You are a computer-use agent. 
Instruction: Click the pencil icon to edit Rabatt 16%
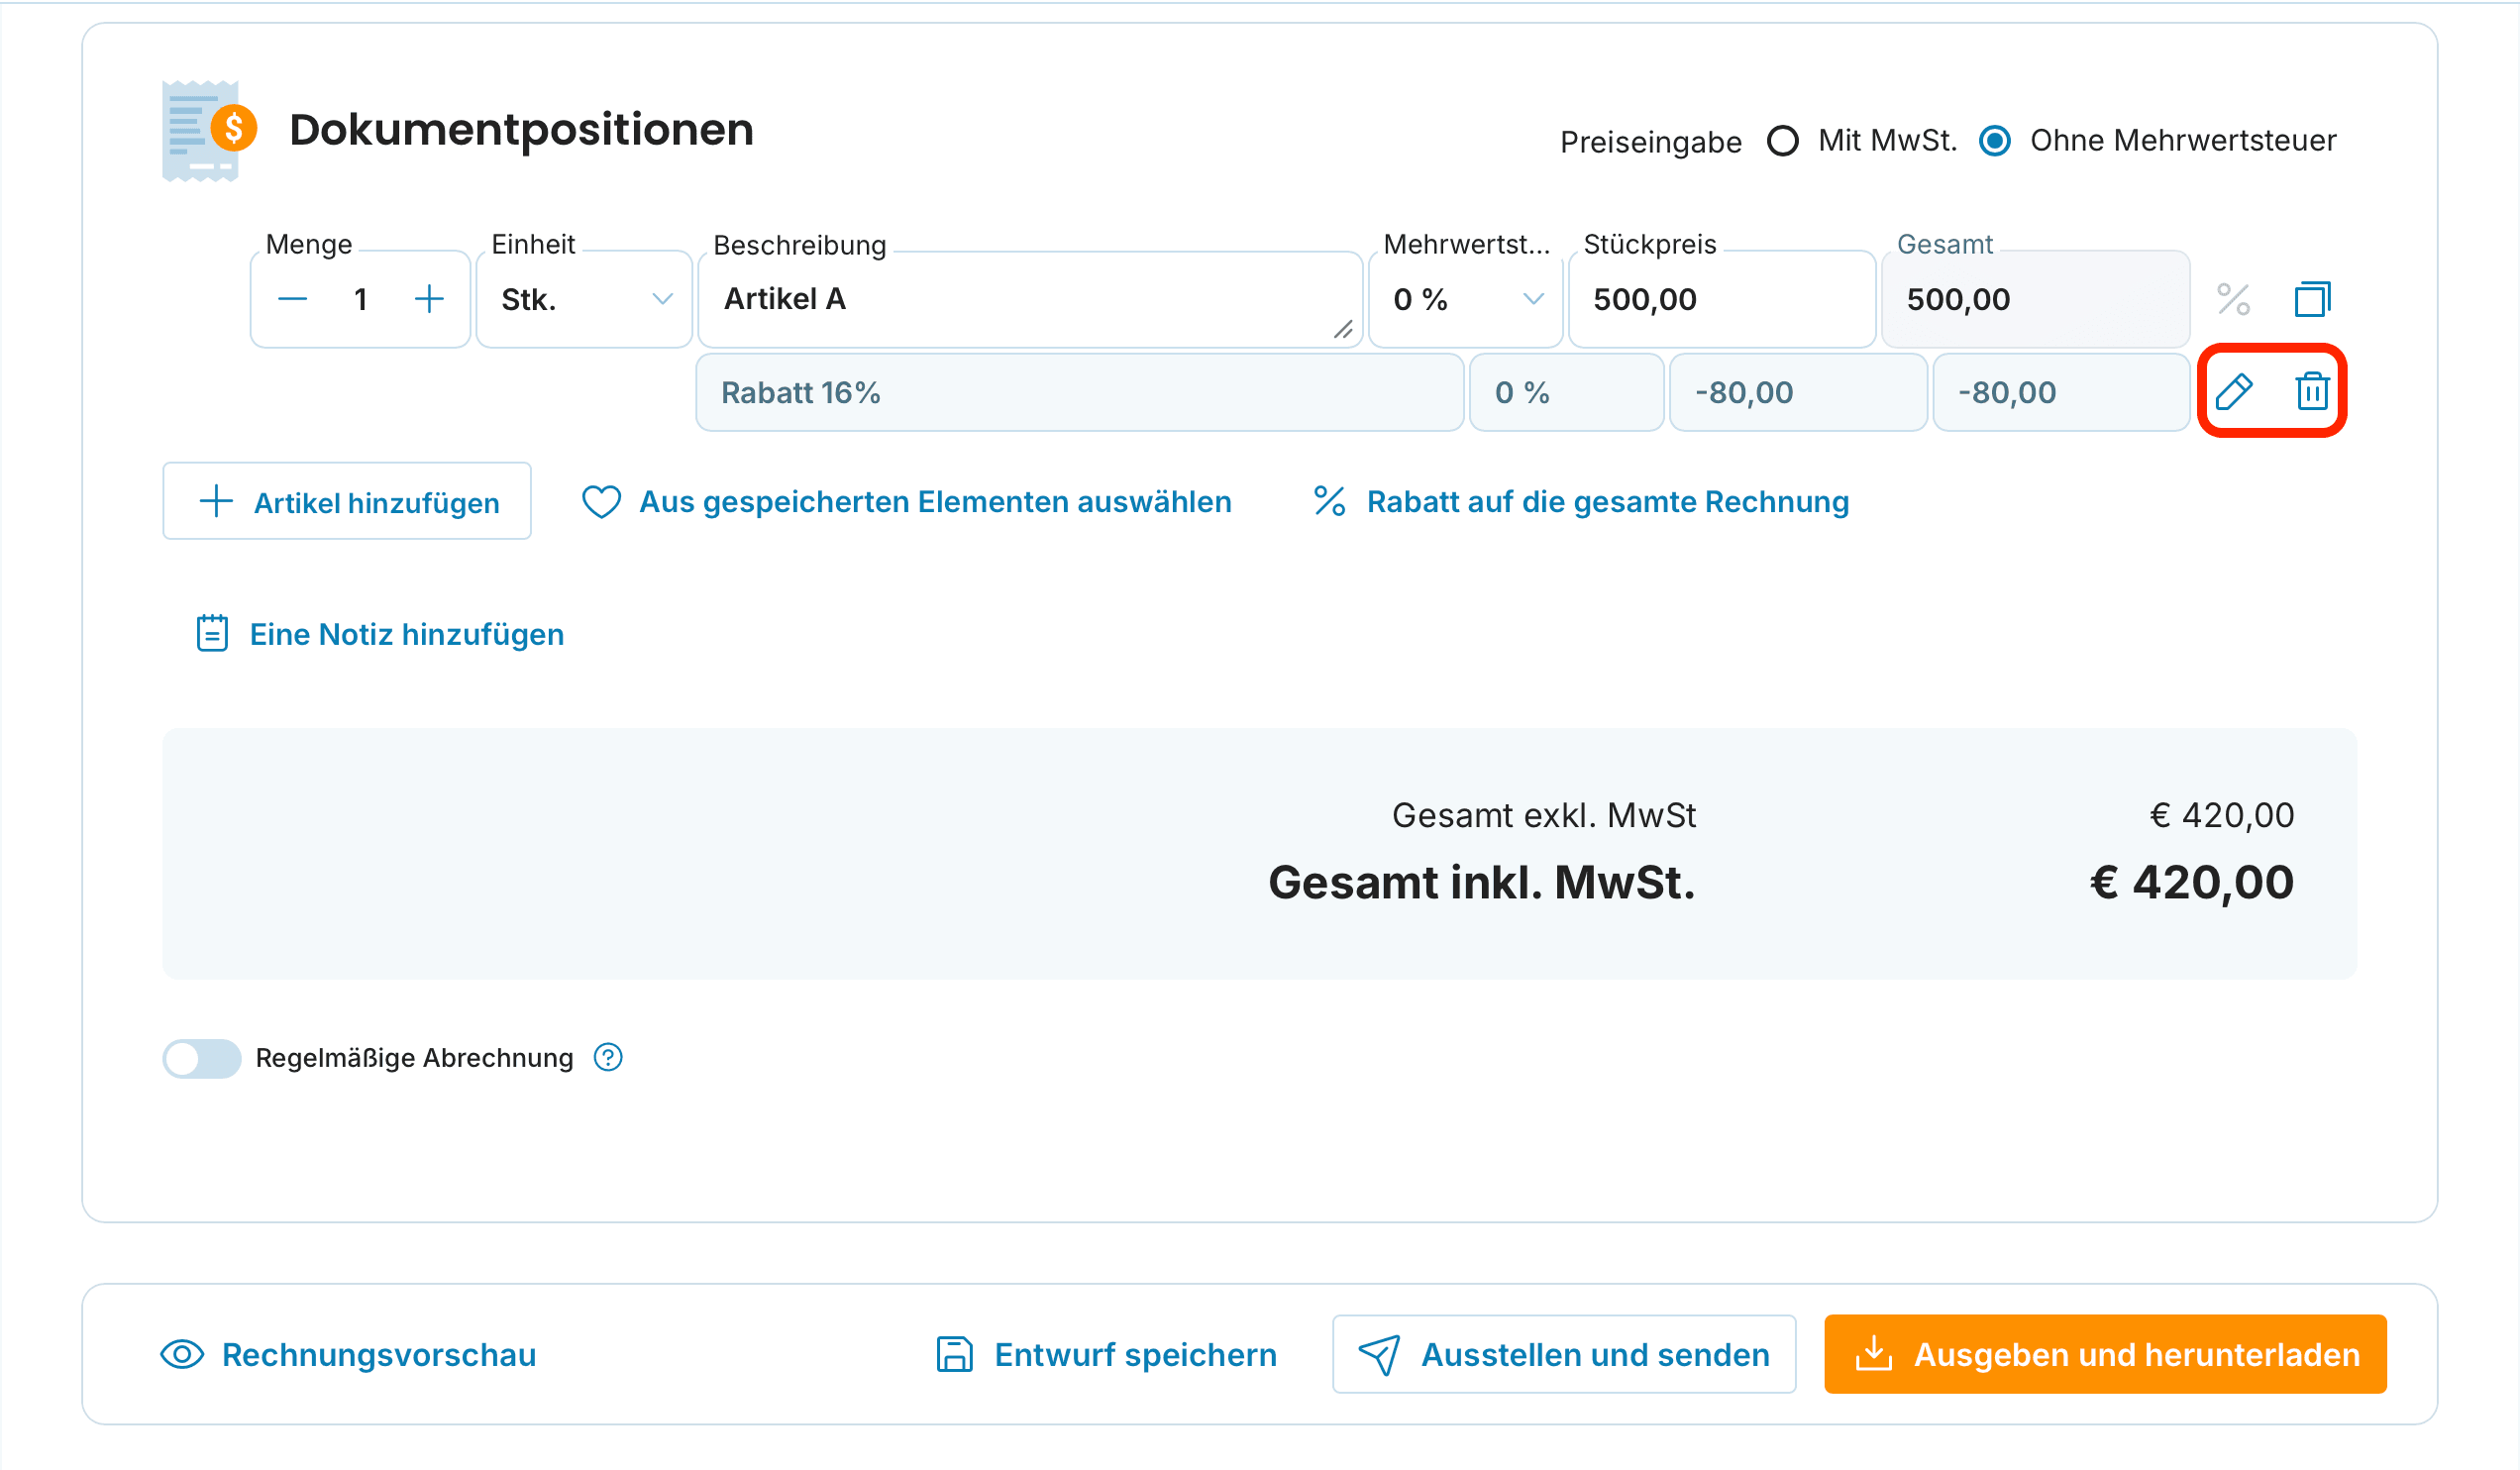[2233, 392]
